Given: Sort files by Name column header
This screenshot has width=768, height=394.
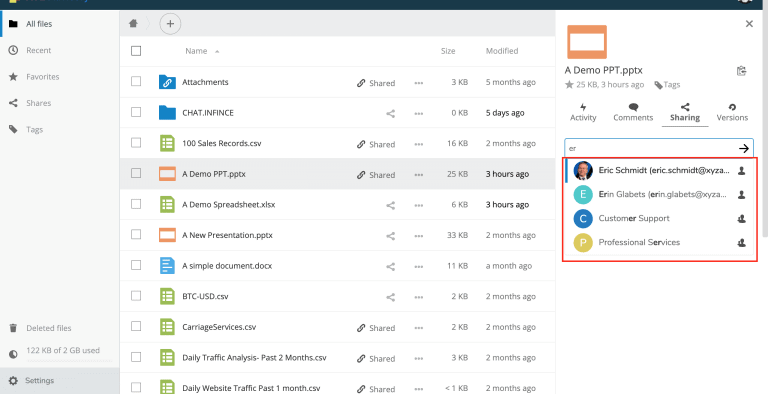Looking at the screenshot, I should [x=196, y=51].
